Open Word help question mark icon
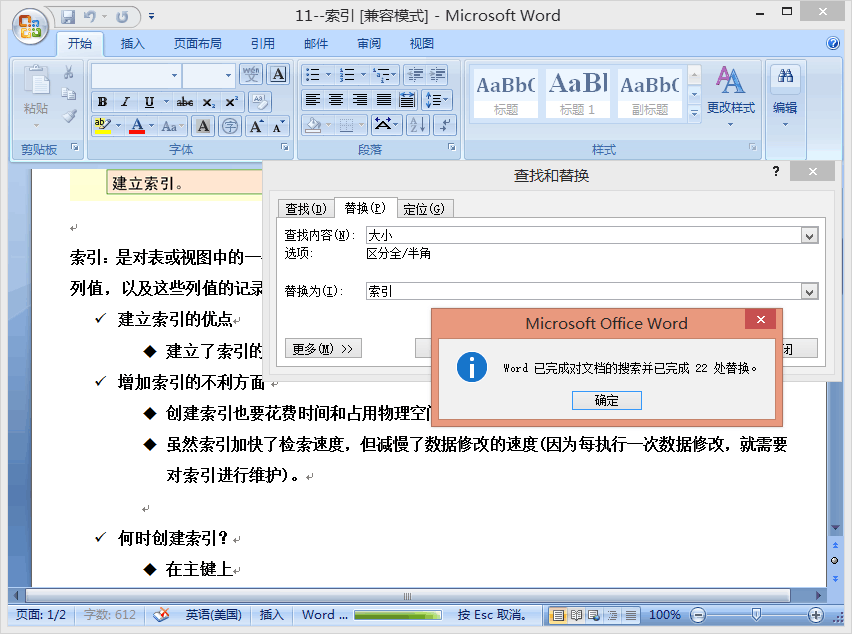The image size is (852, 634). pos(832,43)
